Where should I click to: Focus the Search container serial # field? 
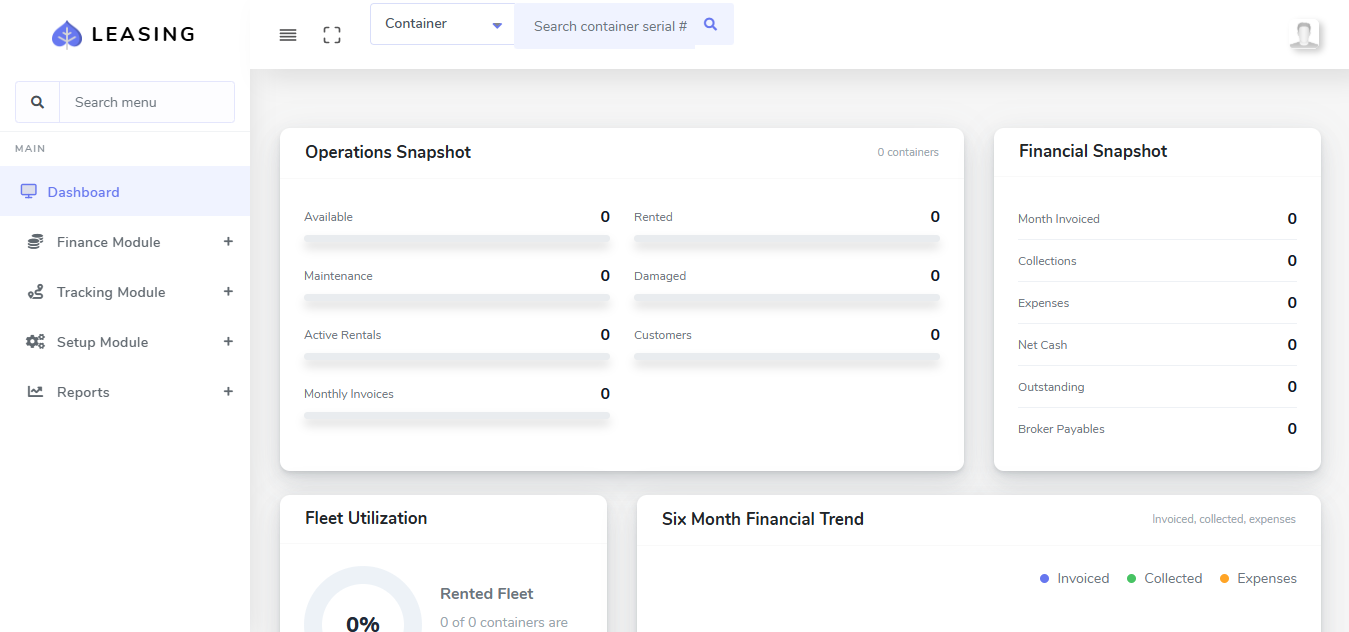(x=605, y=26)
